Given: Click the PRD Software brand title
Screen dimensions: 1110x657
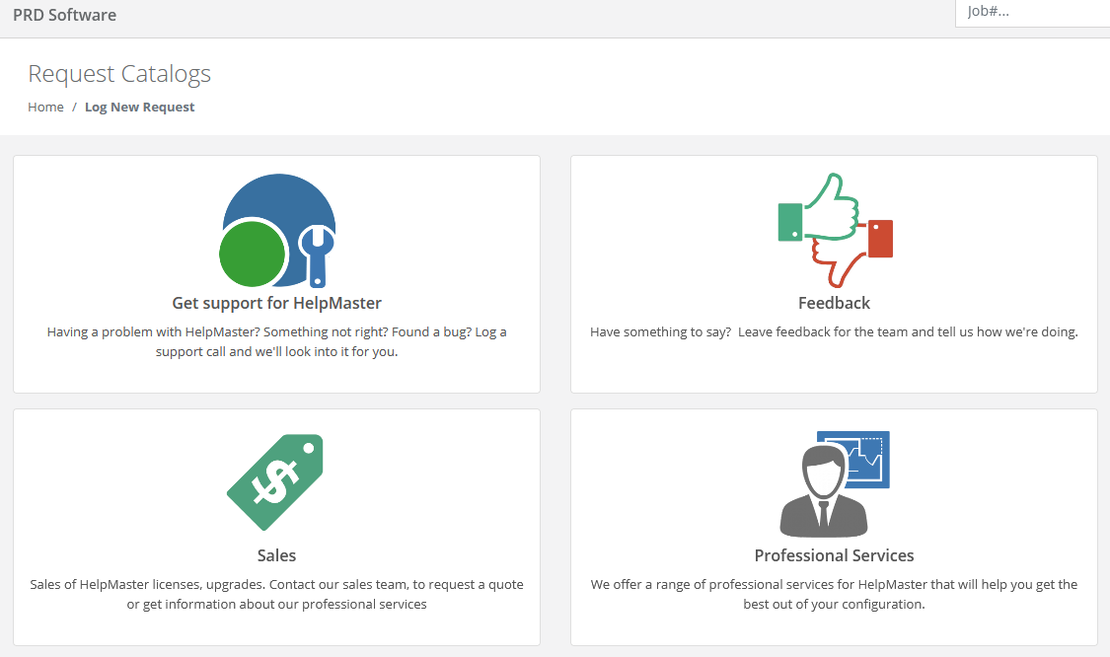Looking at the screenshot, I should (x=64, y=15).
